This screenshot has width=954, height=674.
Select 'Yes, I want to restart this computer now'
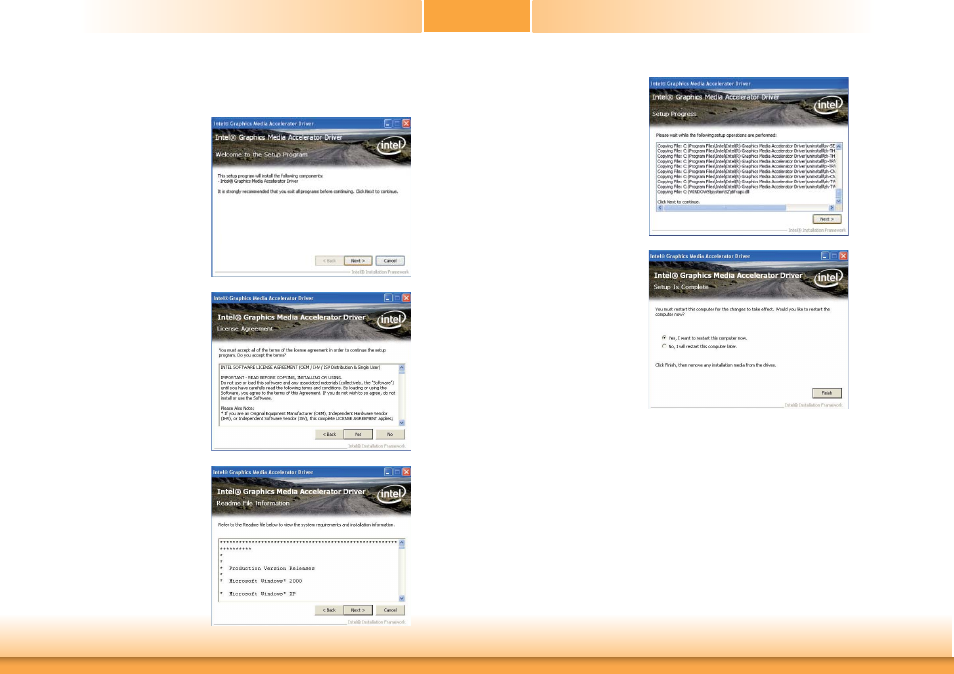point(665,338)
